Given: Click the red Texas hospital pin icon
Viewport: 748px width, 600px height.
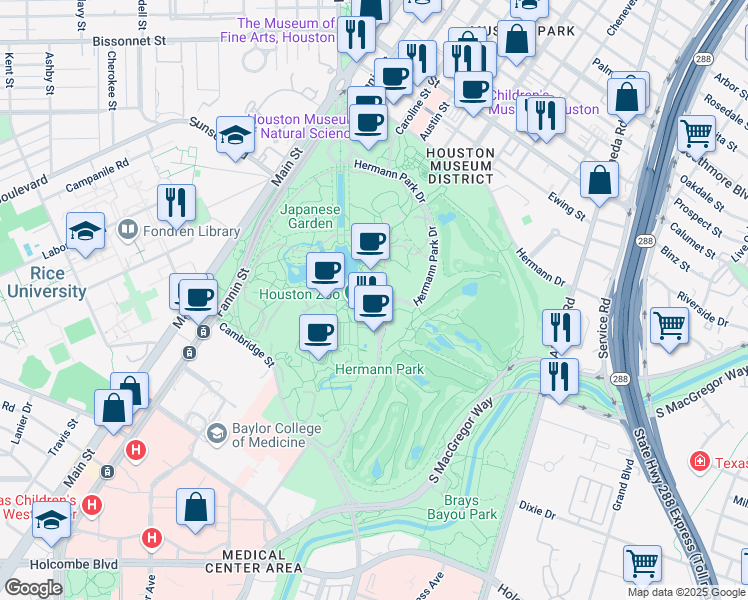Looking at the screenshot, I should (x=700, y=461).
